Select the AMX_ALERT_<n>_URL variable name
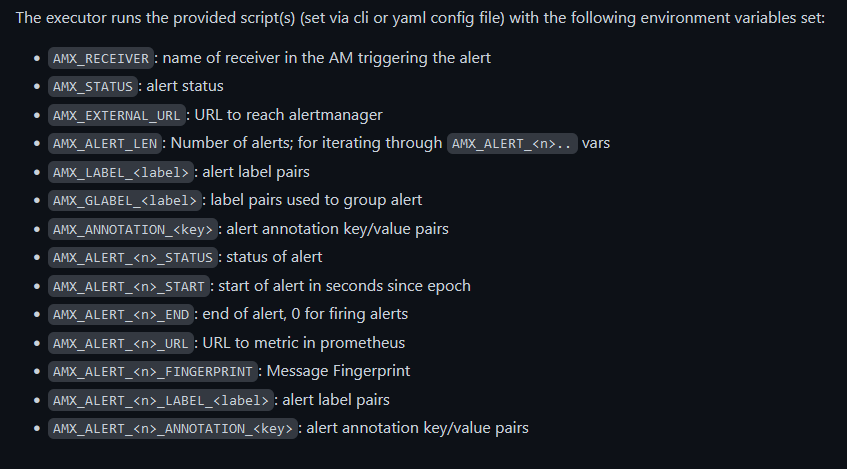Image resolution: width=847 pixels, height=469 pixels. click(119, 343)
